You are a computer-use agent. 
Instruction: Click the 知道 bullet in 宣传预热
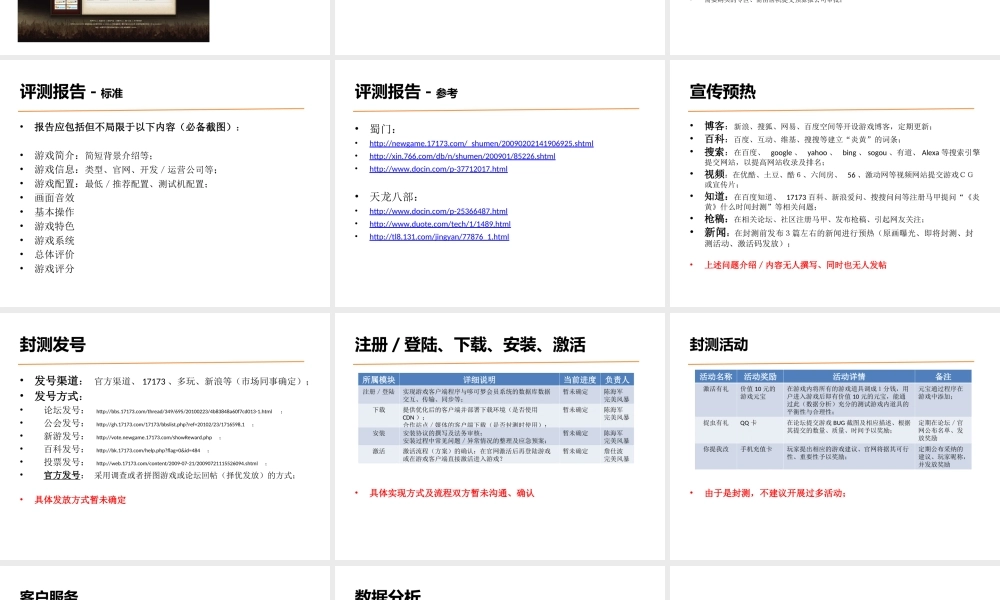click(842, 201)
